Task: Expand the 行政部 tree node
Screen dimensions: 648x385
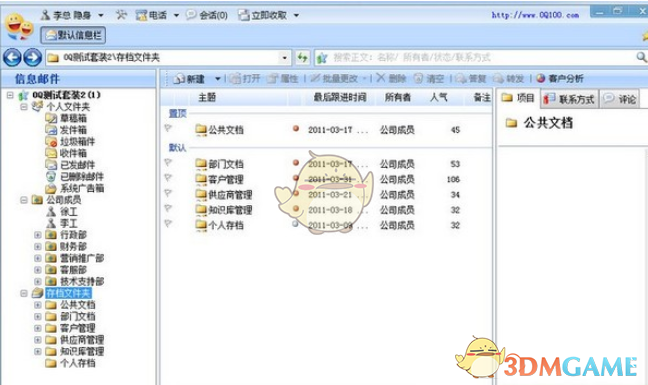Action: pyautogui.click(x=38, y=235)
